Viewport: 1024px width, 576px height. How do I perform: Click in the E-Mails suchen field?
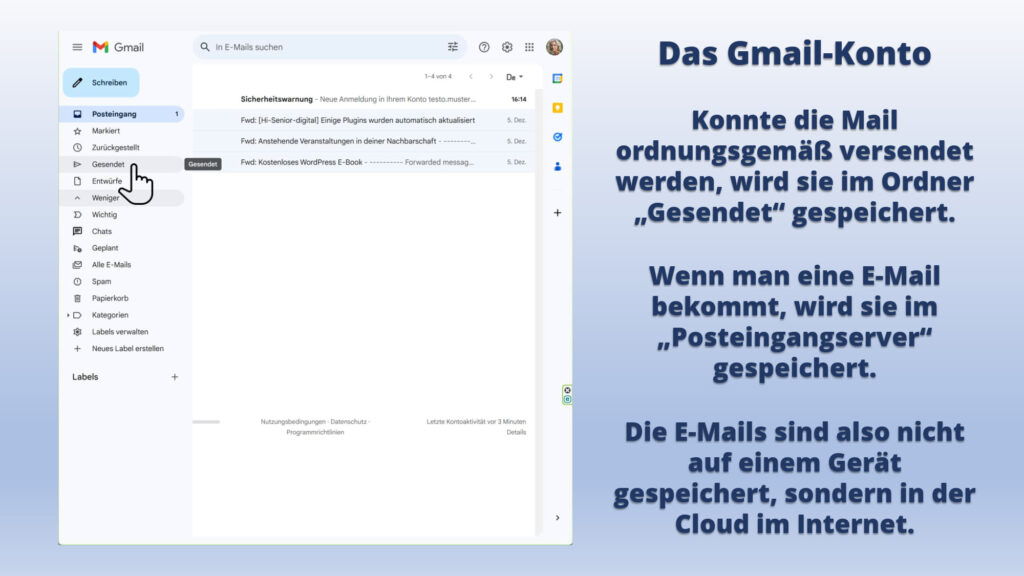(320, 47)
